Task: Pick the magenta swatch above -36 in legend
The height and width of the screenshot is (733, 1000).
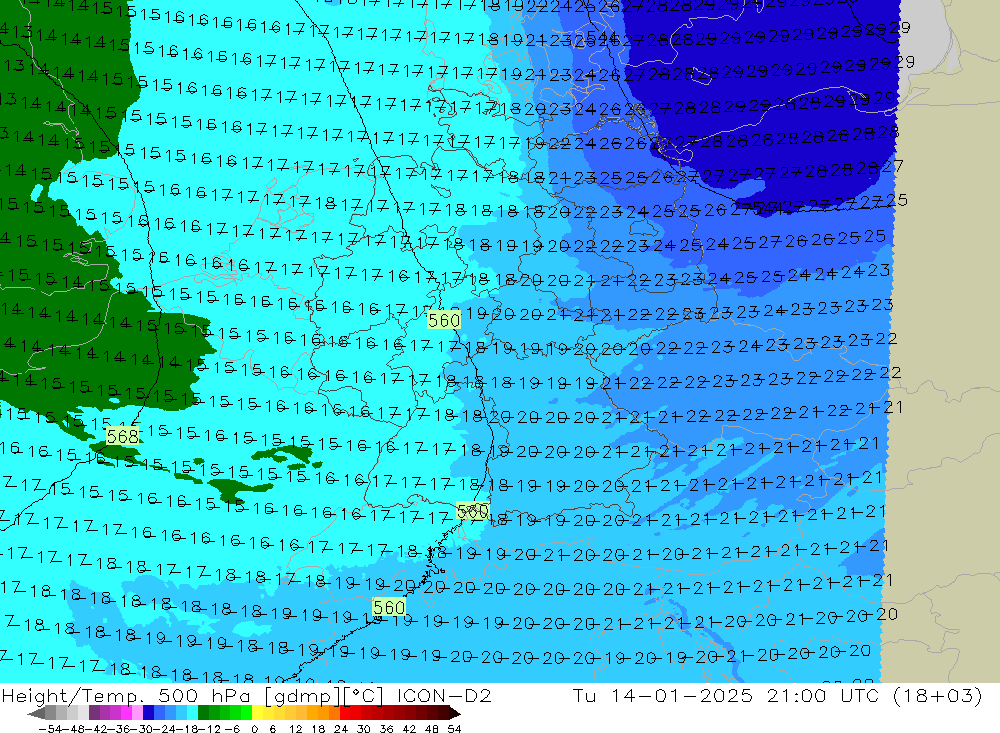Action: click(126, 713)
